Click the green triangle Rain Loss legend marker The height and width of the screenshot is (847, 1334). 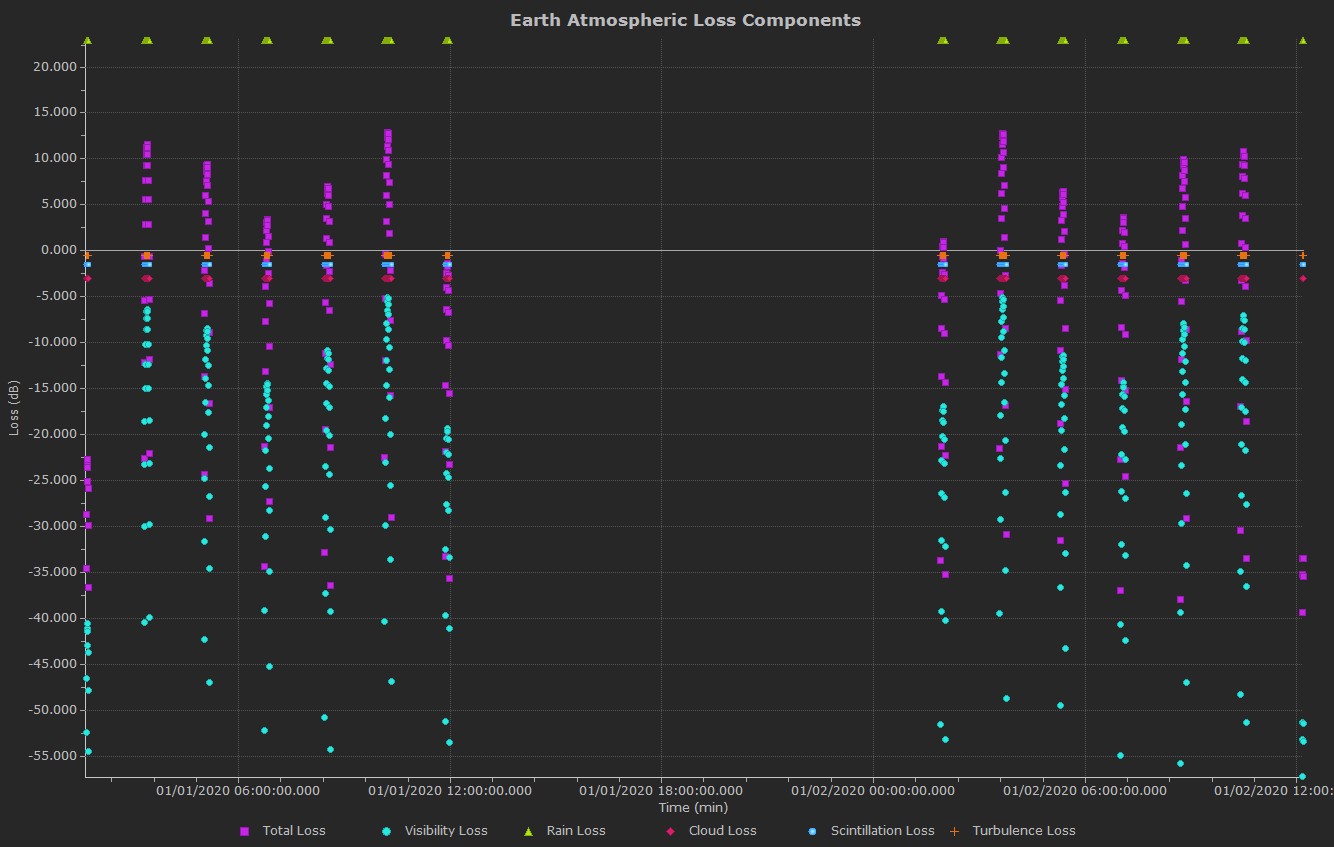tap(528, 831)
